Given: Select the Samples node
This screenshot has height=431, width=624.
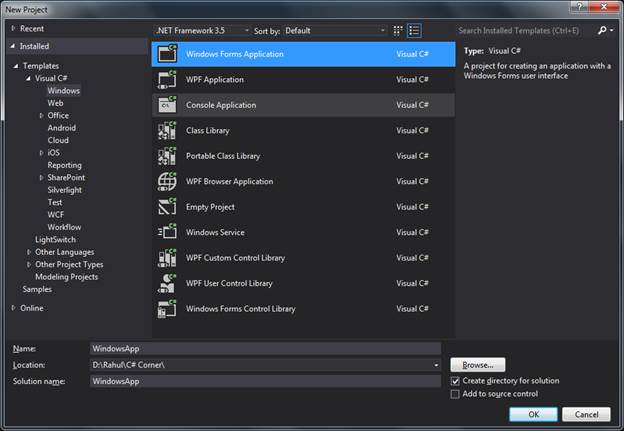Looking at the screenshot, I should (x=37, y=289).
